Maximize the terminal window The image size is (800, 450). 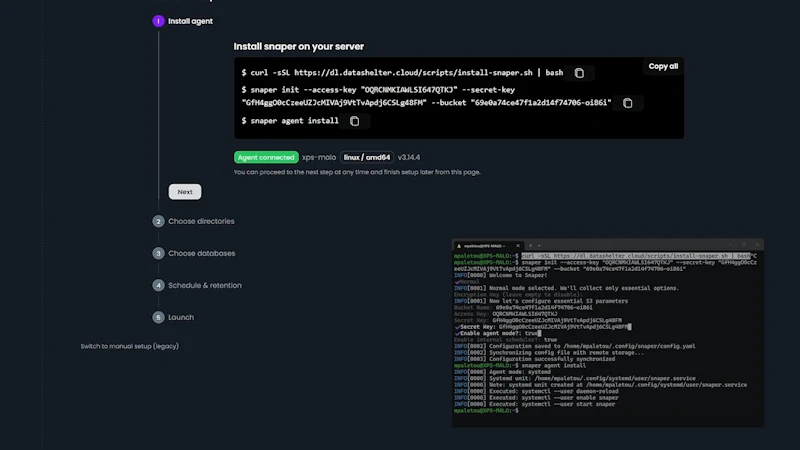point(744,245)
